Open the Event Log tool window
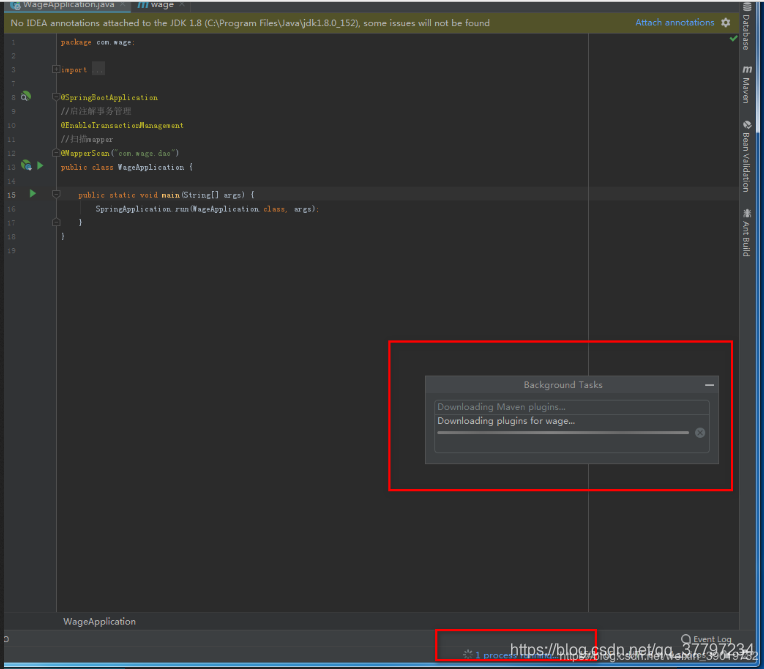Viewport: 764px width, 669px height. click(707, 639)
